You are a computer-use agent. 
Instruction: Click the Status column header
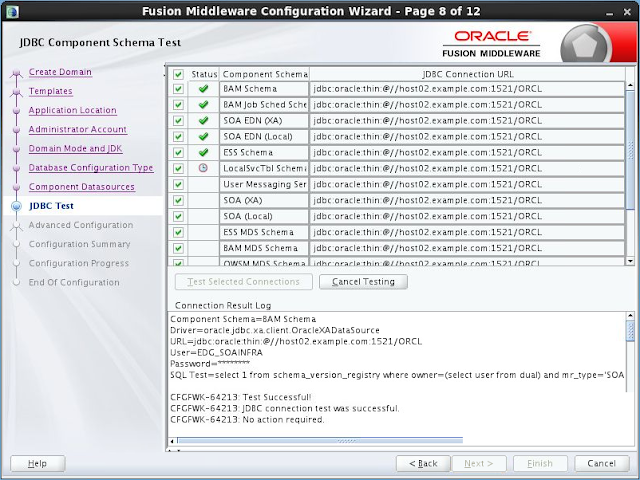point(204,74)
